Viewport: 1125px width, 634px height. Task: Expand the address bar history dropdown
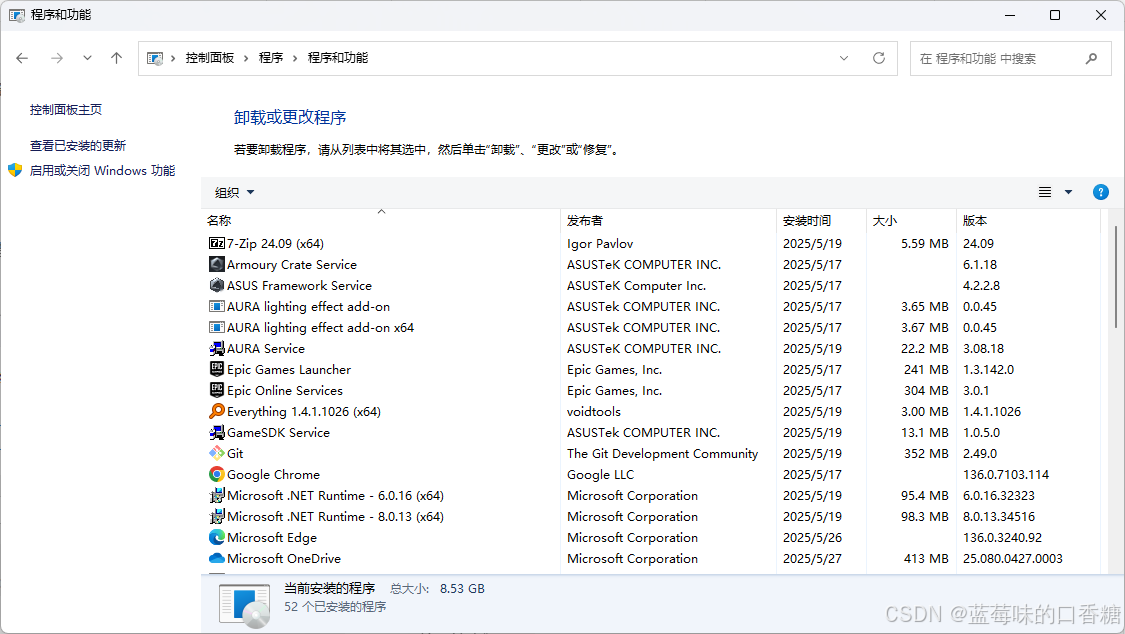coord(844,58)
